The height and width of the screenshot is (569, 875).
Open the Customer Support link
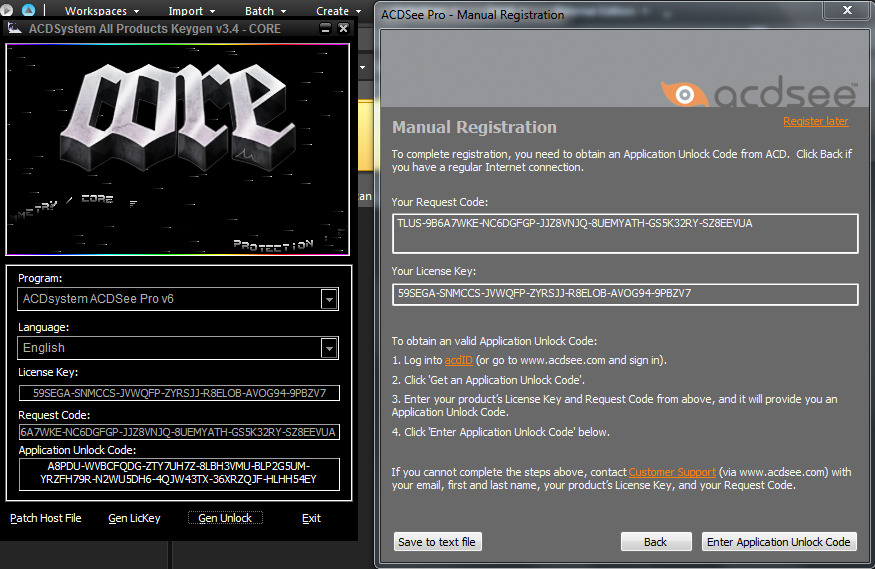(672, 472)
